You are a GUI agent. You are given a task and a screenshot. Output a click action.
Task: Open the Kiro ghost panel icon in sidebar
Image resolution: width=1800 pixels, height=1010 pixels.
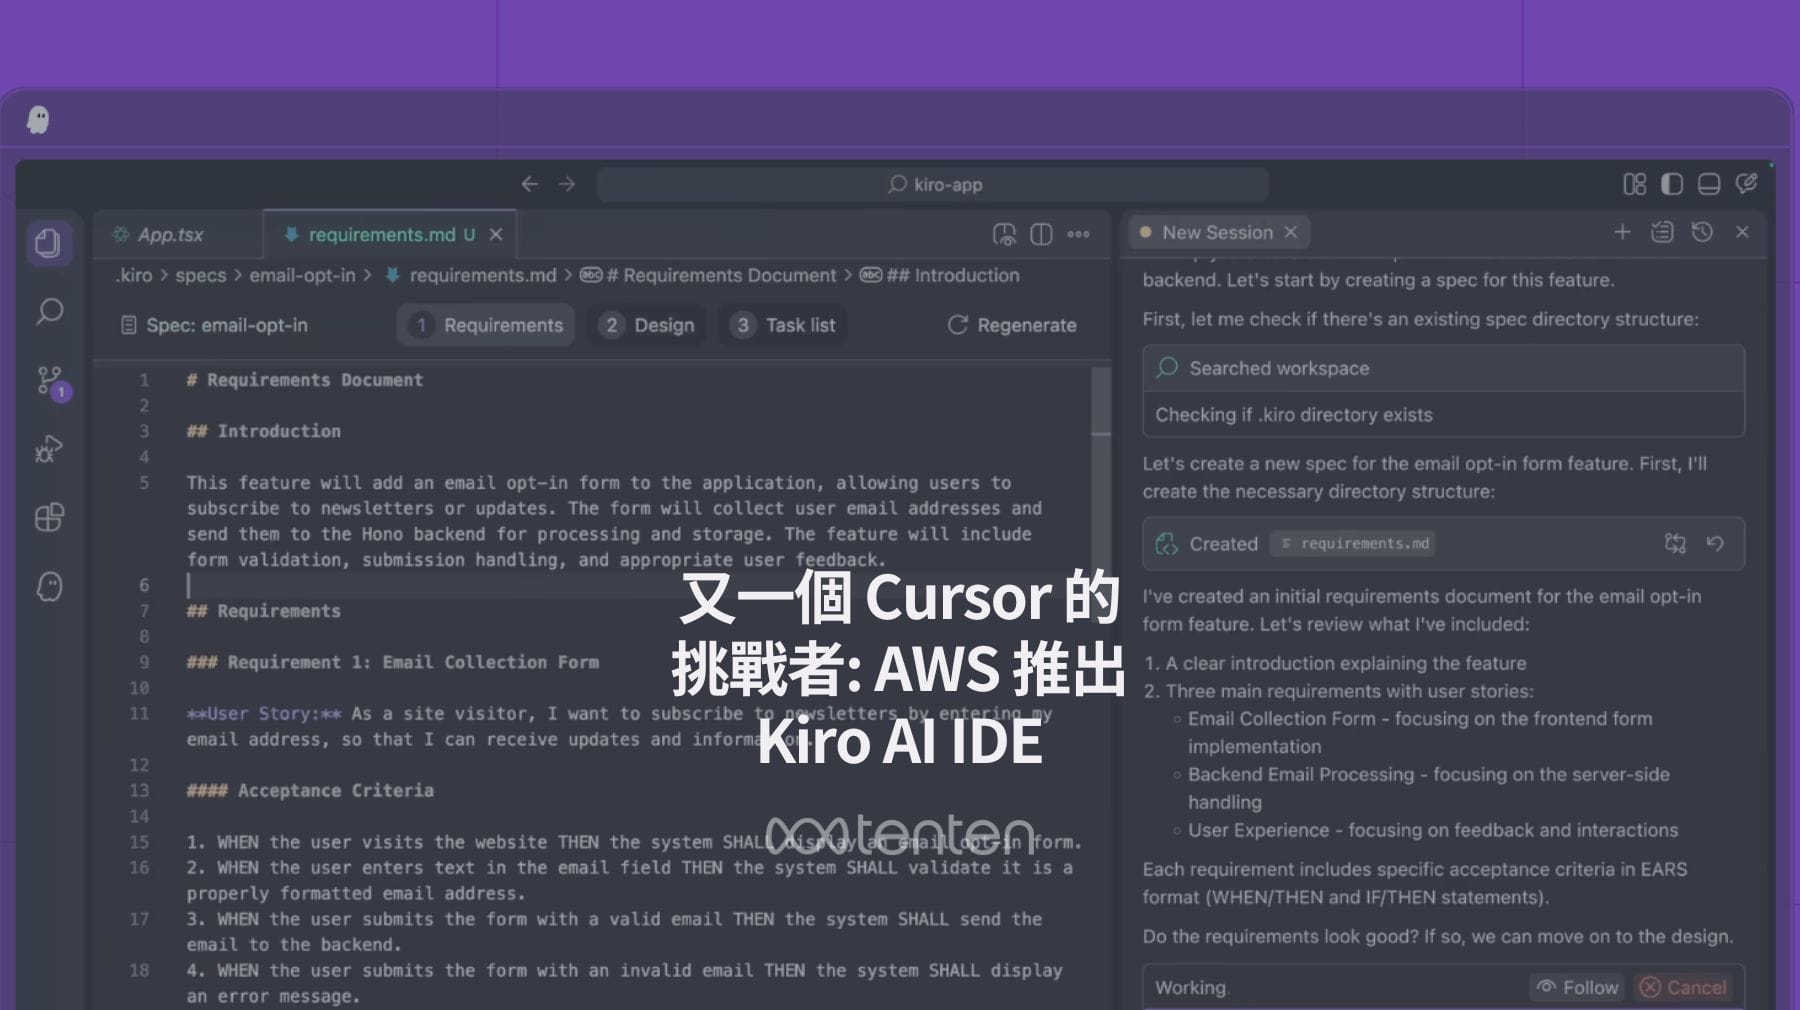click(x=49, y=586)
